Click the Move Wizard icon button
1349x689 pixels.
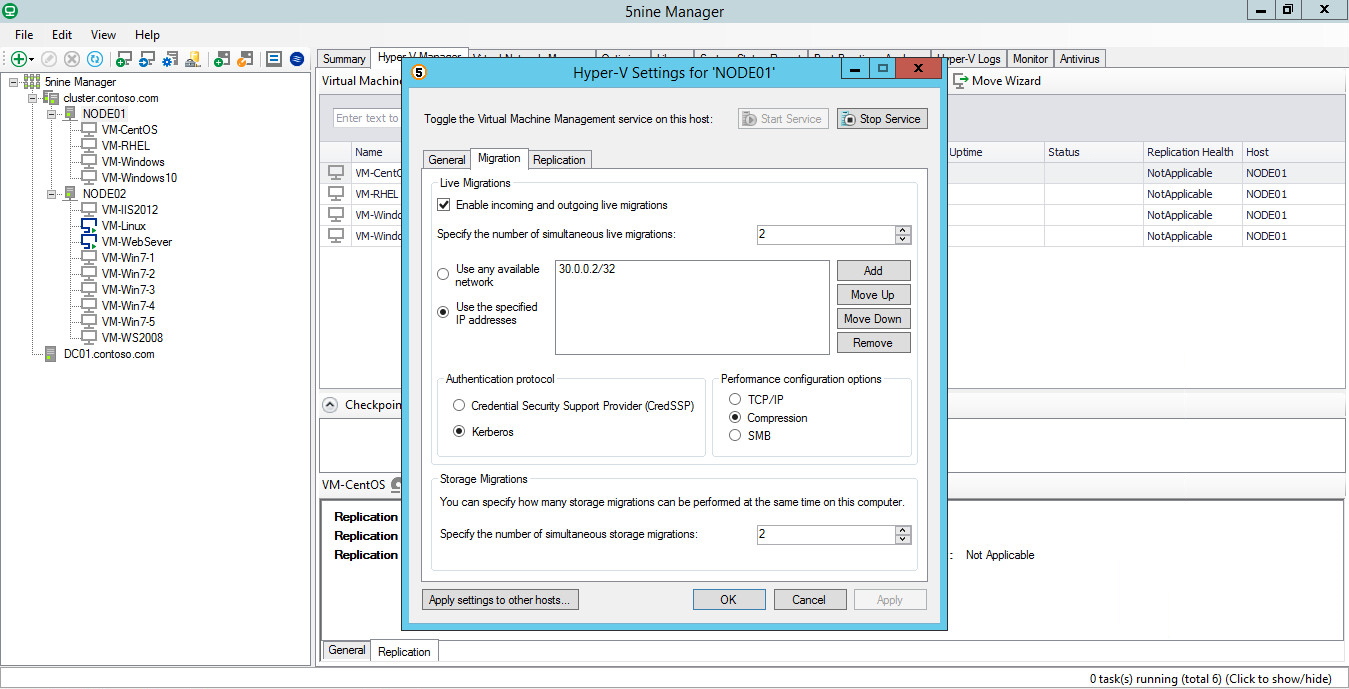pyautogui.click(x=960, y=81)
